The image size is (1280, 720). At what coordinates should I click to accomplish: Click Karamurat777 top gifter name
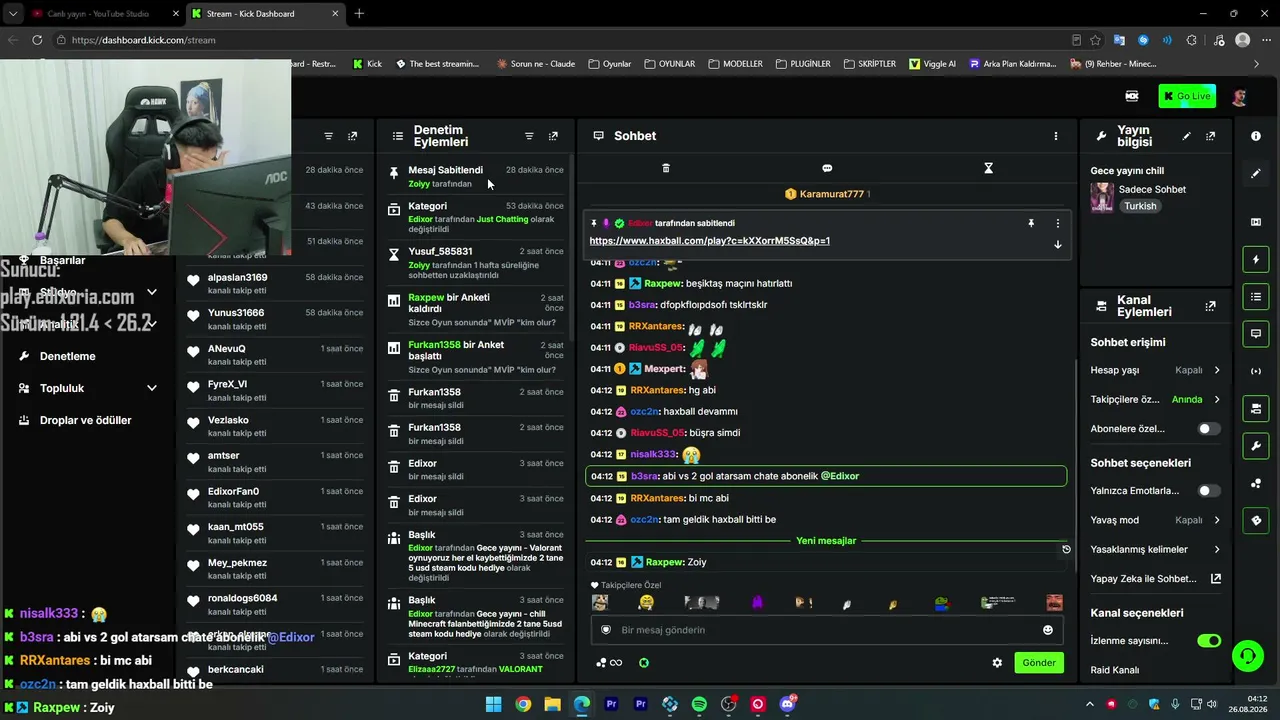[x=831, y=194]
